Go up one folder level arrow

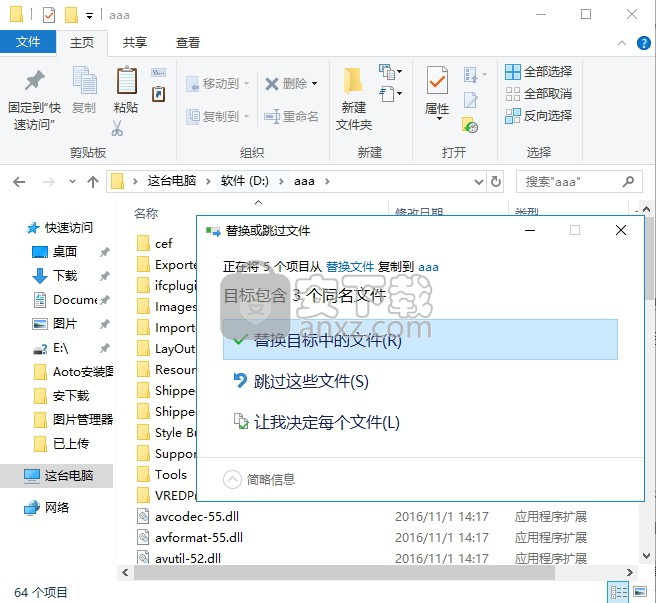pos(93,182)
